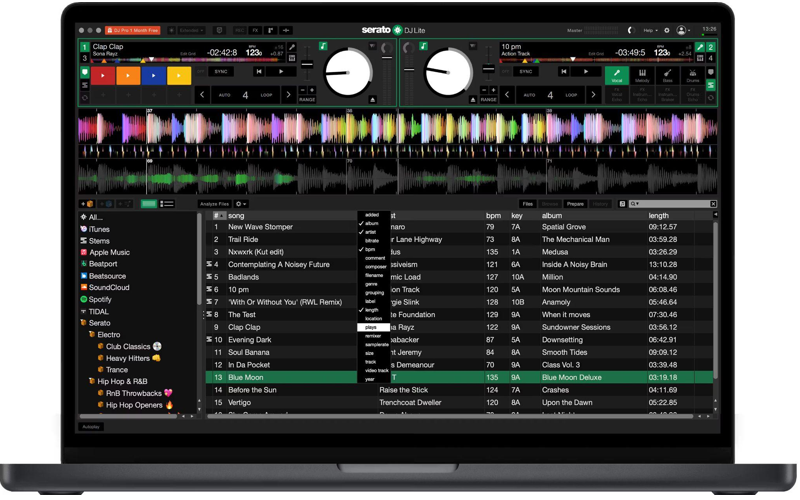Double auto loop length on deck 2

(593, 95)
